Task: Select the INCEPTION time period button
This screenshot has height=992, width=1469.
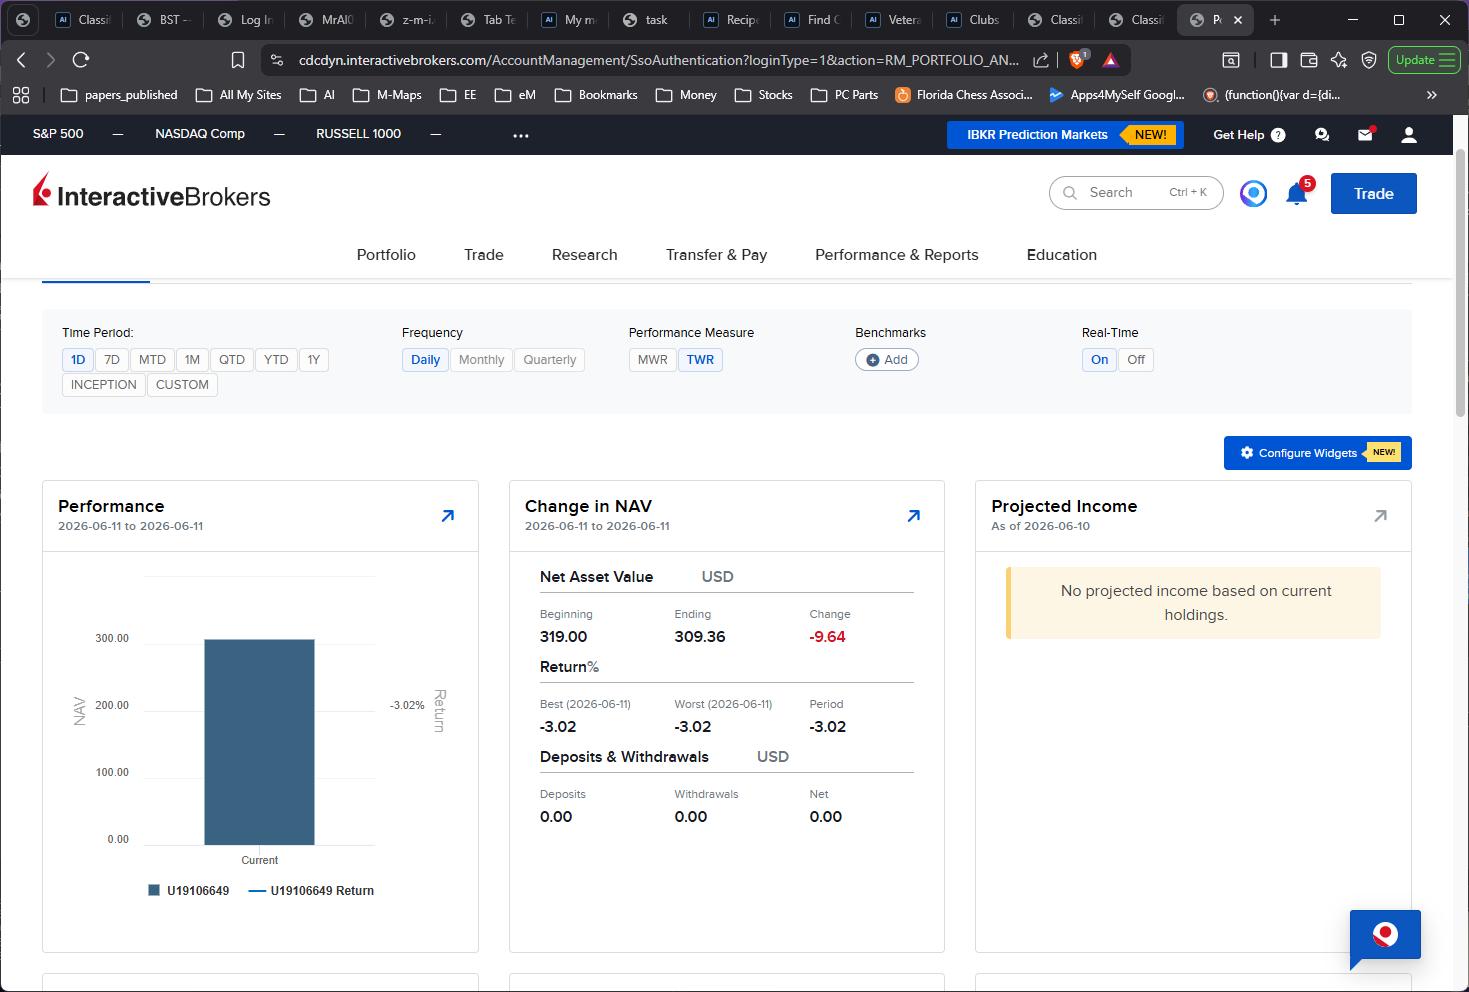Action: (x=104, y=385)
